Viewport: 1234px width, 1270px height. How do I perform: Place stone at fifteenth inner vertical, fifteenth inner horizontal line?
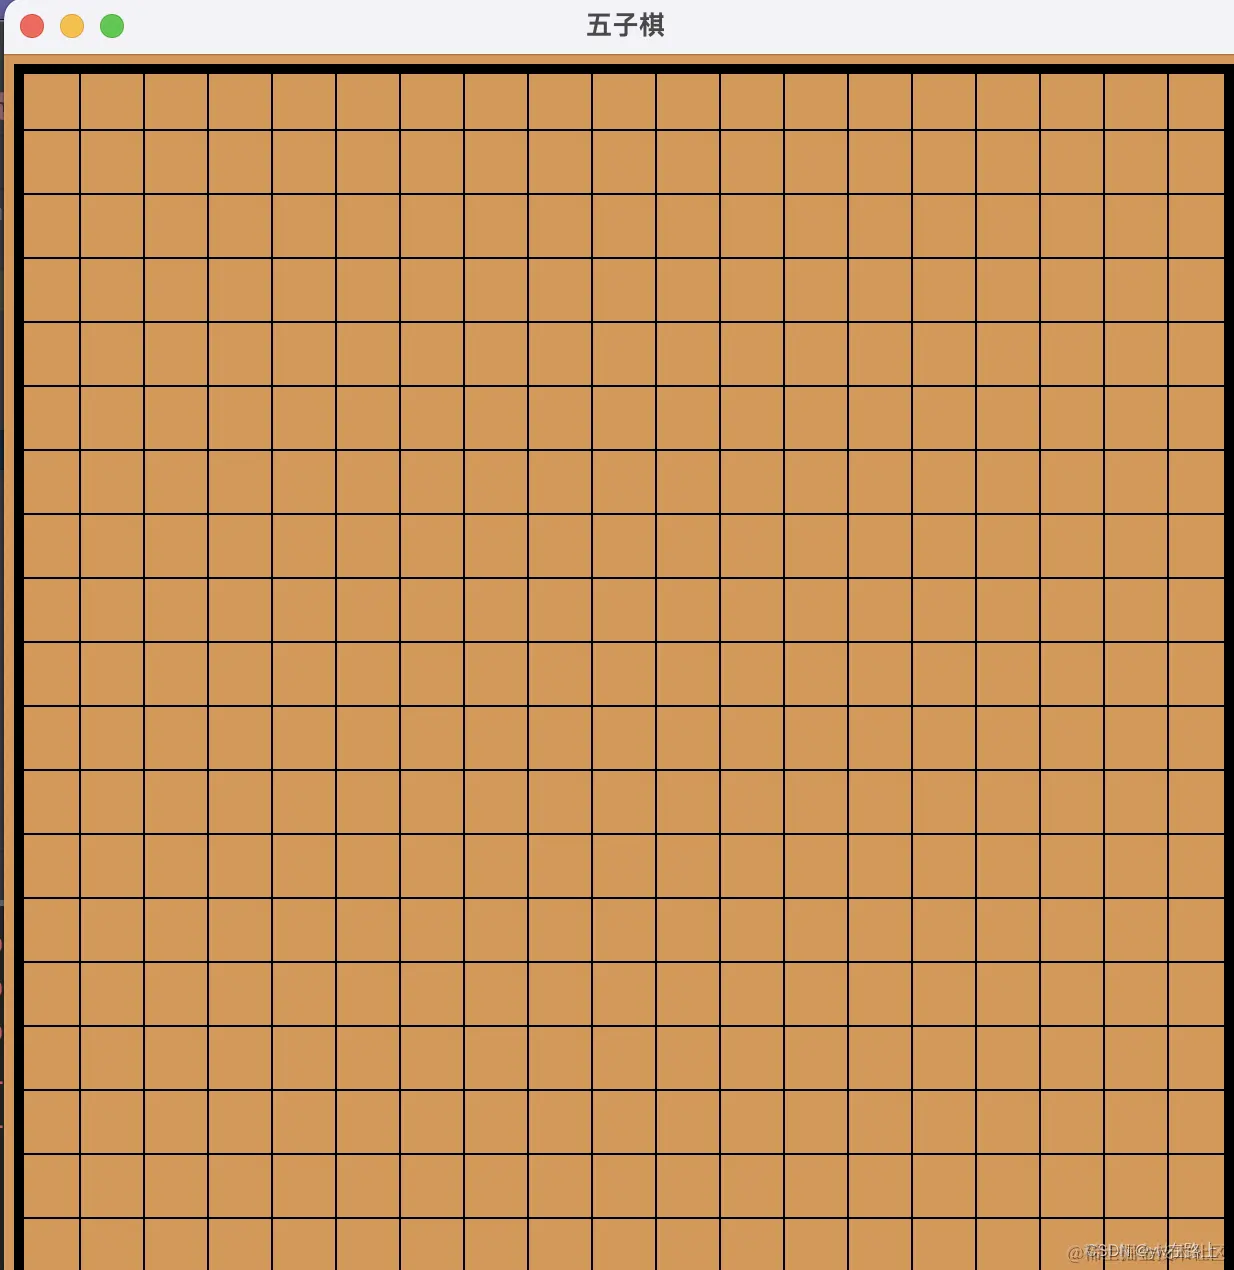976,1026
